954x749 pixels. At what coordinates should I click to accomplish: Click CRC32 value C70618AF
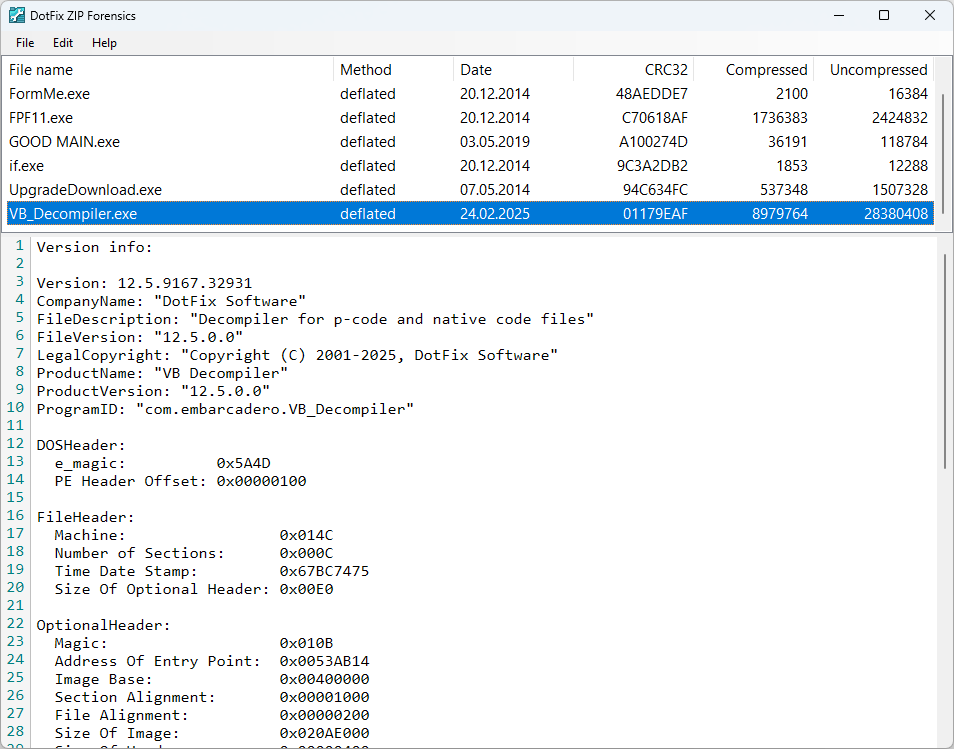pyautogui.click(x=655, y=117)
